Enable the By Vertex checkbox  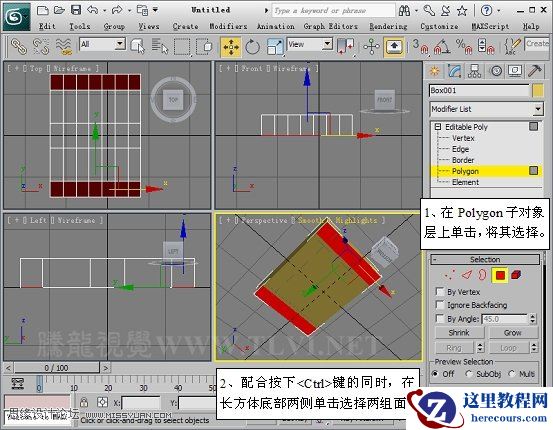point(440,291)
